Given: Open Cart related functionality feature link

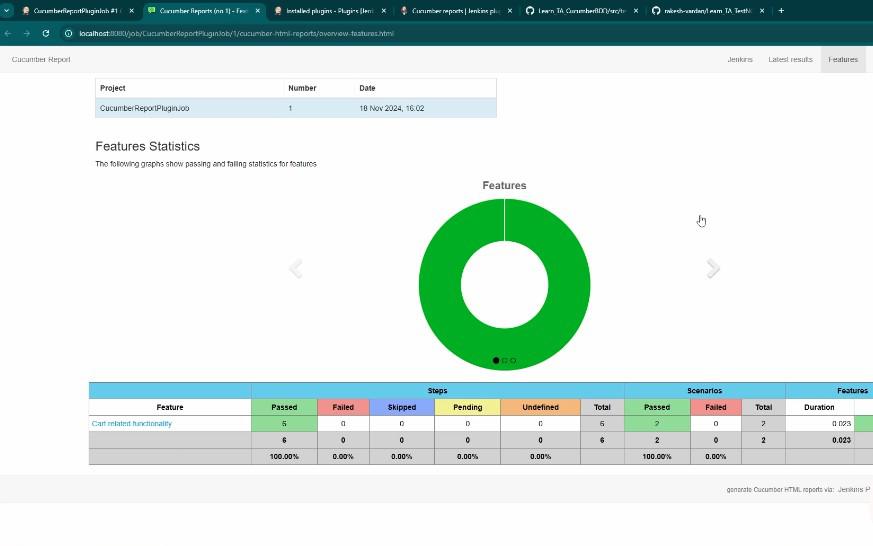Looking at the screenshot, I should point(132,424).
